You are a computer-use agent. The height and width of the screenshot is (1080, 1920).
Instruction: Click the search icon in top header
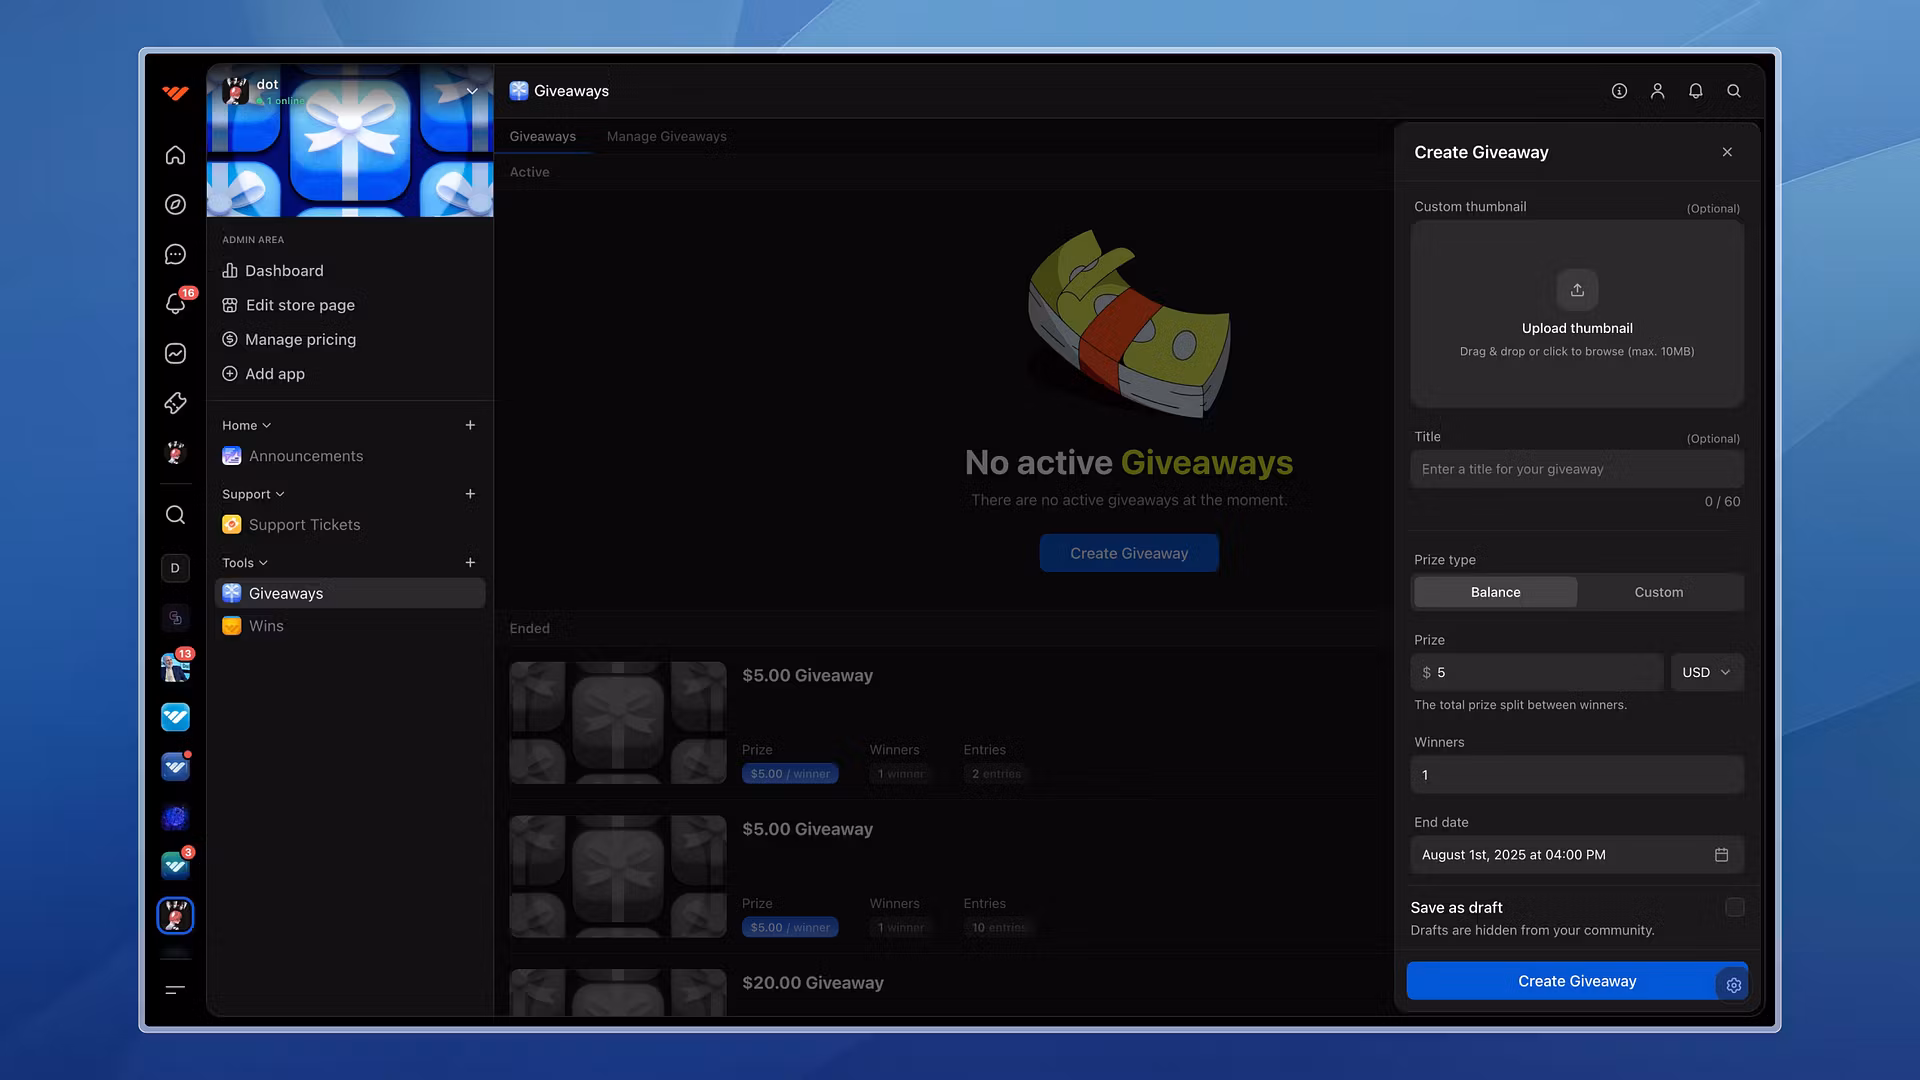(x=1734, y=91)
